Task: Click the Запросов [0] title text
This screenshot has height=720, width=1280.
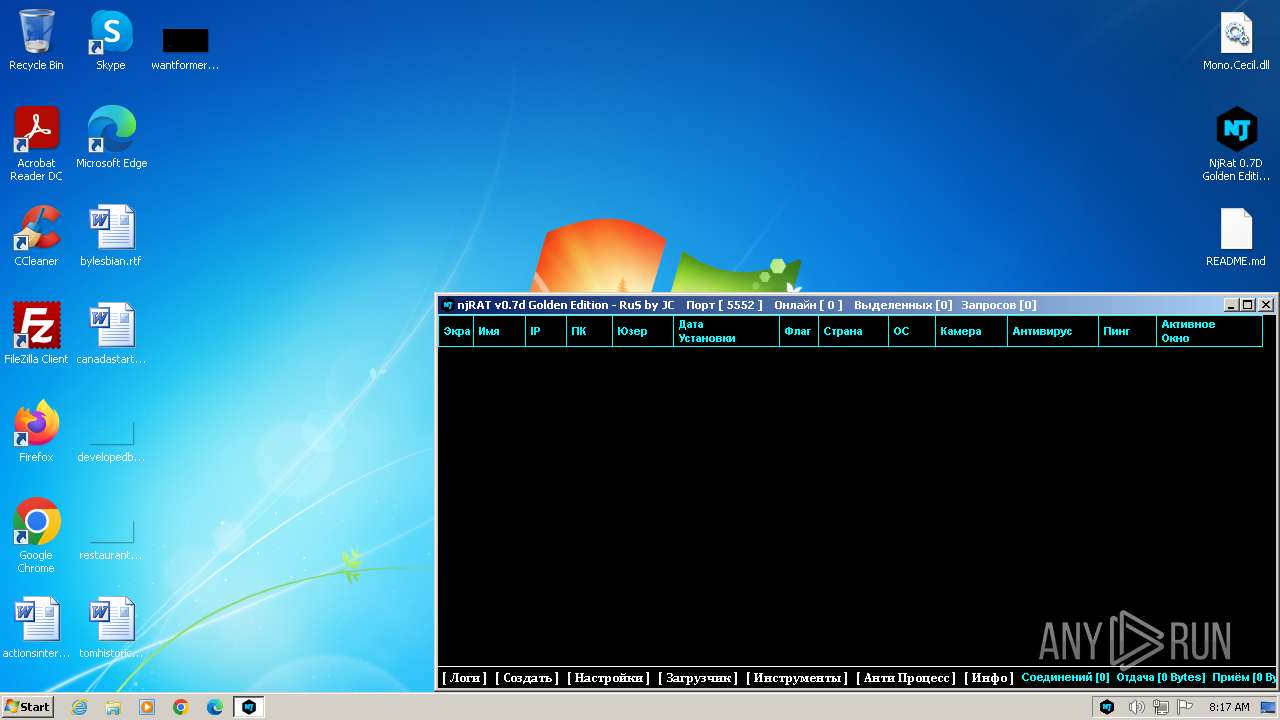Action: [x=999, y=305]
